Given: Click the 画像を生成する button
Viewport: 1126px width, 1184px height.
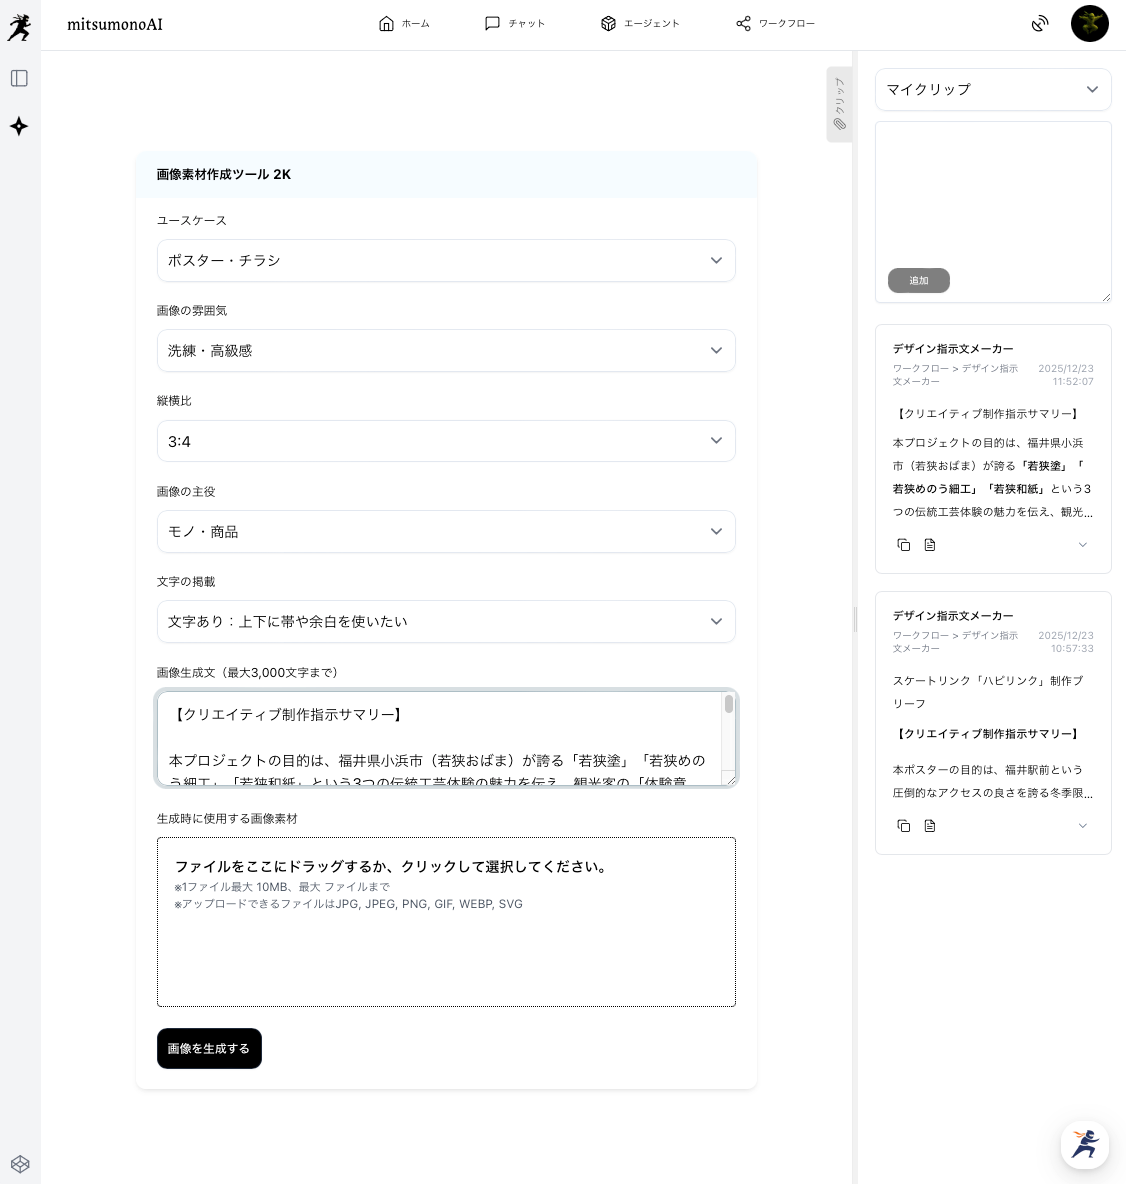Looking at the screenshot, I should click(209, 1048).
